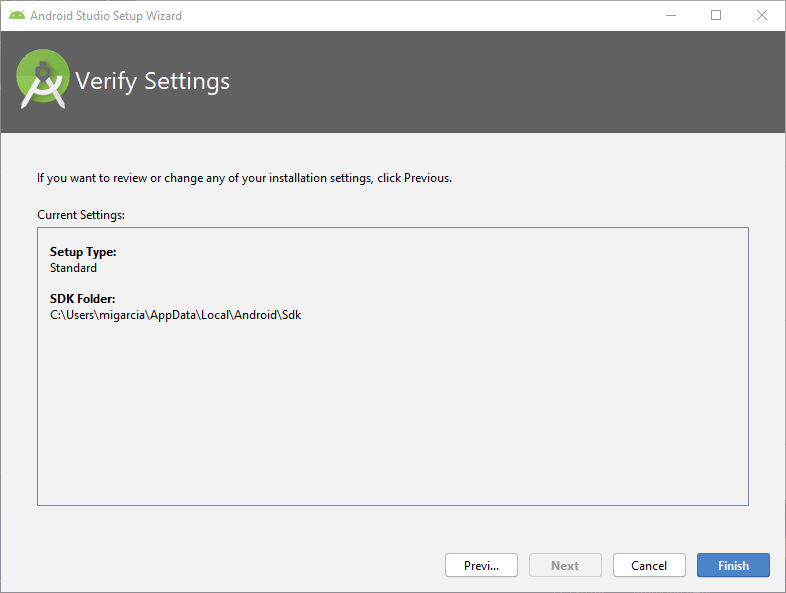Click the Finish button
This screenshot has width=786, height=593.
coord(733,565)
